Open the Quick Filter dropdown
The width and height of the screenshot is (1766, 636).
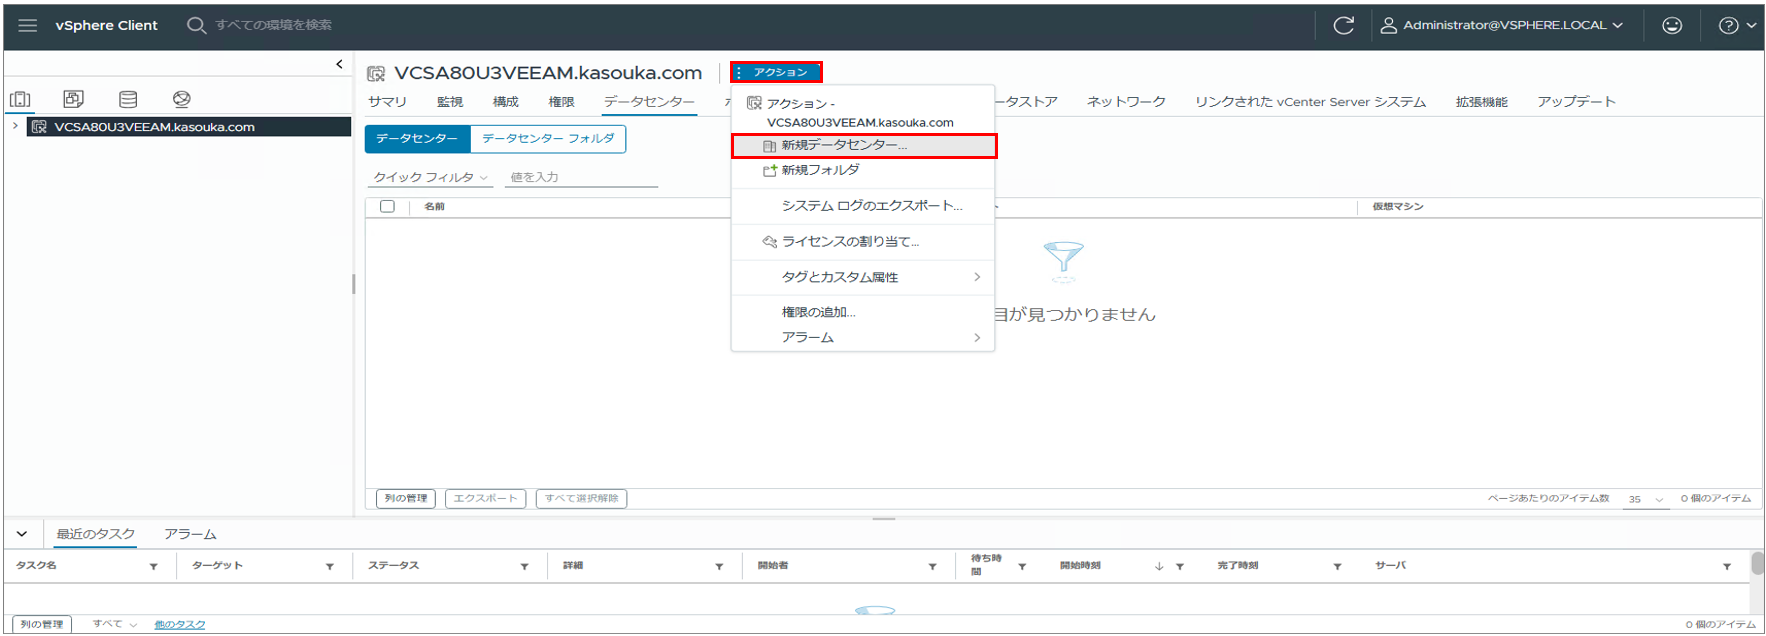(430, 177)
